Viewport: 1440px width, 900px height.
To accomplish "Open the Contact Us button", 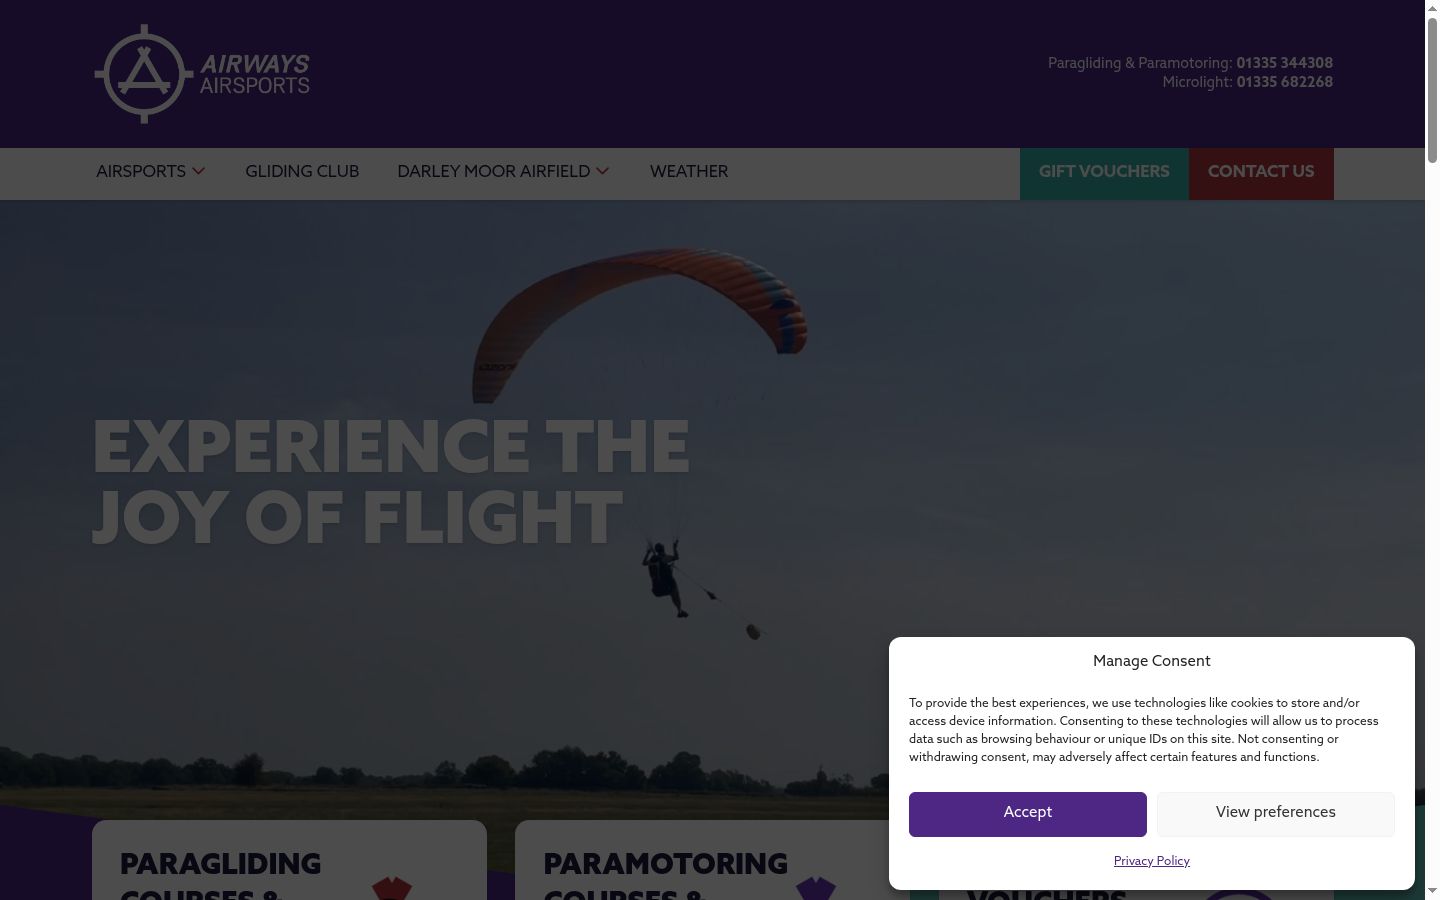I will (x=1261, y=173).
